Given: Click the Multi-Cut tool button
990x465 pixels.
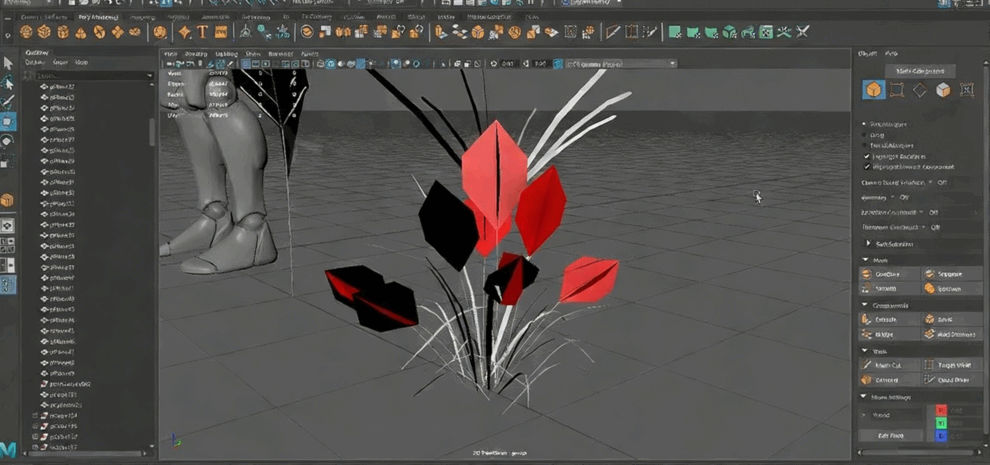Looking at the screenshot, I should 887,366.
